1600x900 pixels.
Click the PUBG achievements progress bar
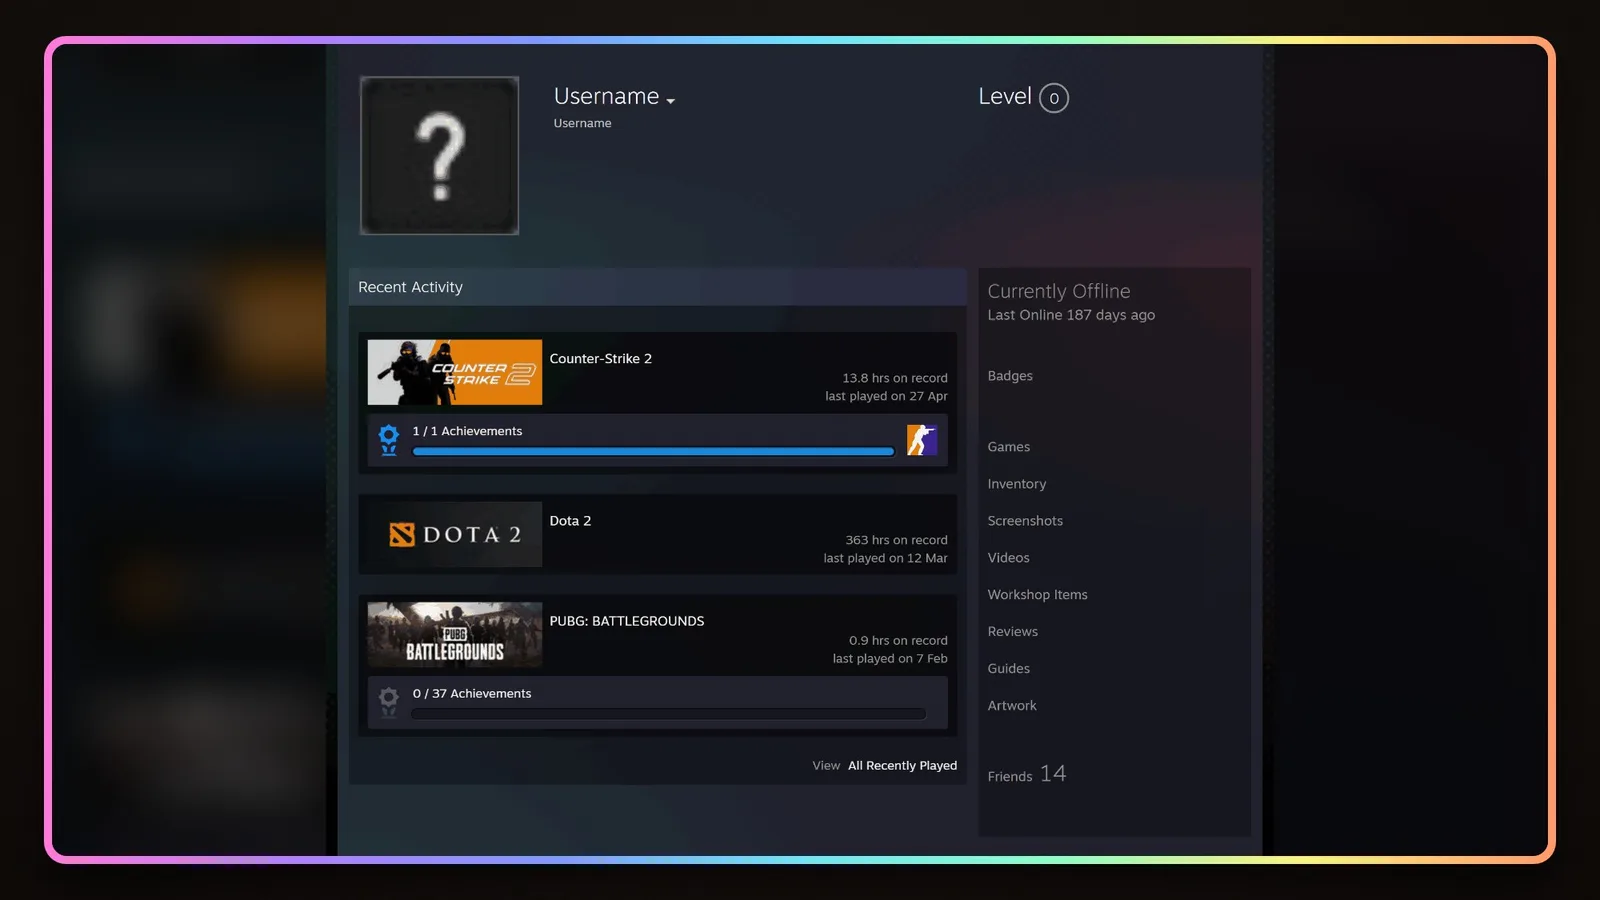[x=668, y=714]
